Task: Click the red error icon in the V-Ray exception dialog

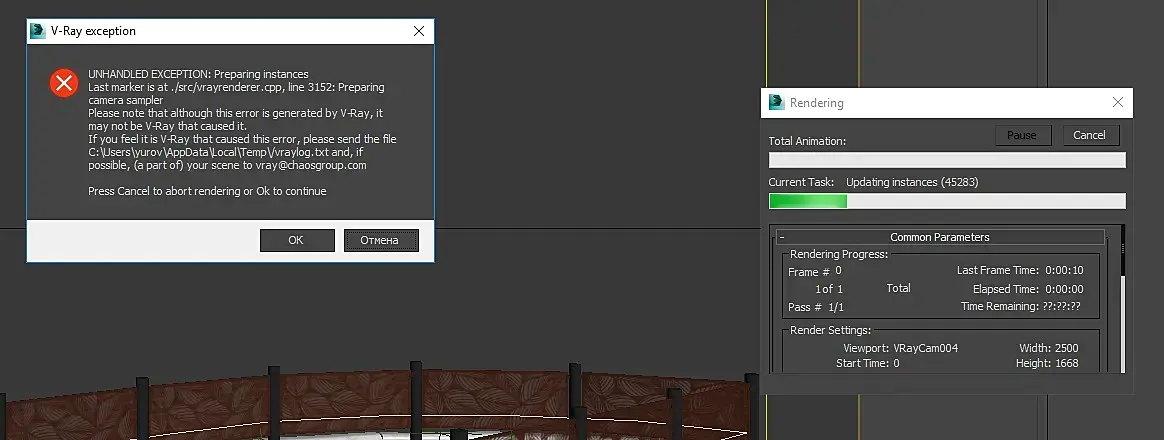Action: [64, 83]
